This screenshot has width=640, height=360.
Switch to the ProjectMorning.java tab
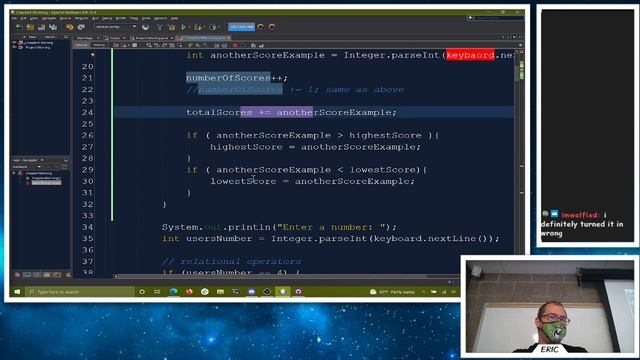click(x=152, y=38)
